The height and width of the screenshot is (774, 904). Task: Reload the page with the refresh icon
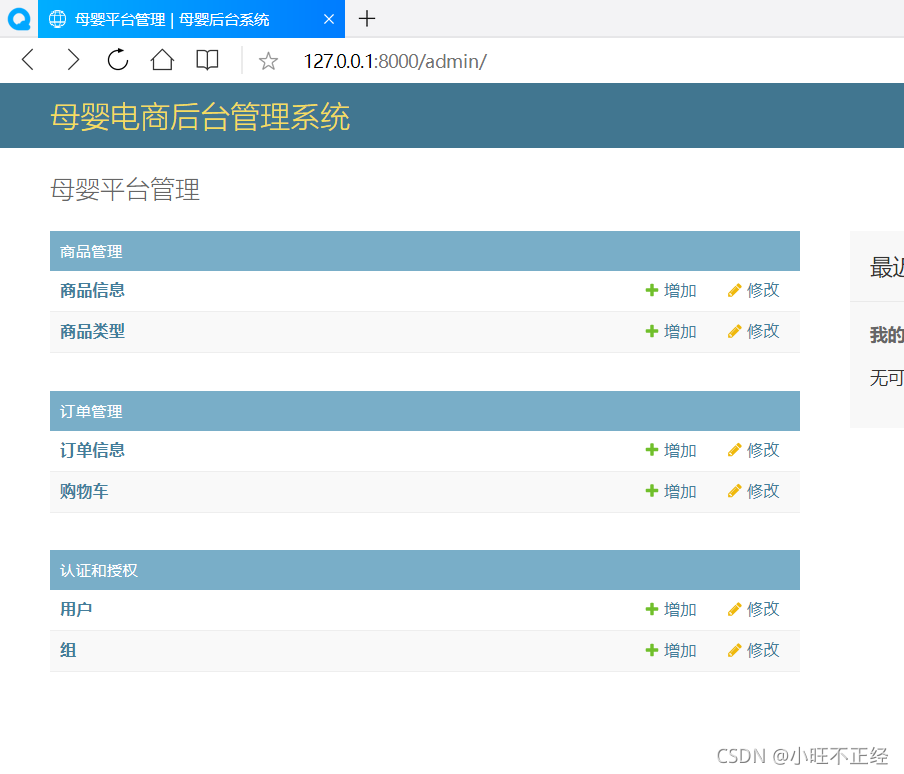tap(118, 59)
